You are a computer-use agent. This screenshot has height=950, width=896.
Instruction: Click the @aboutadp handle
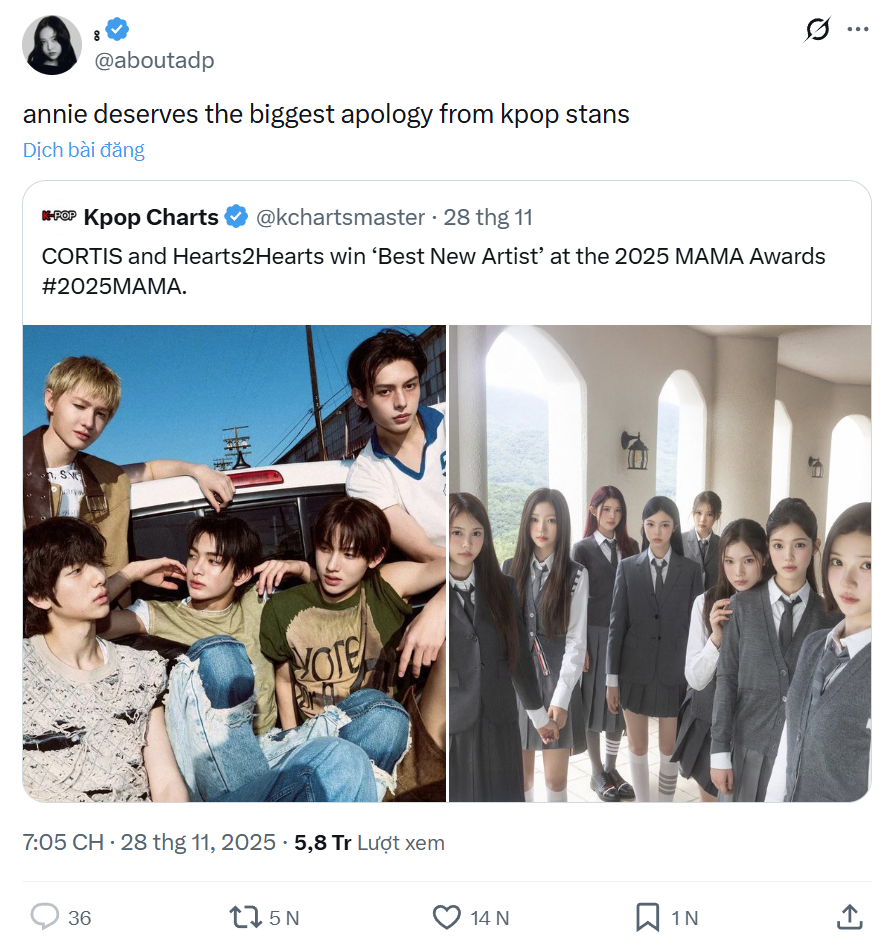154,60
